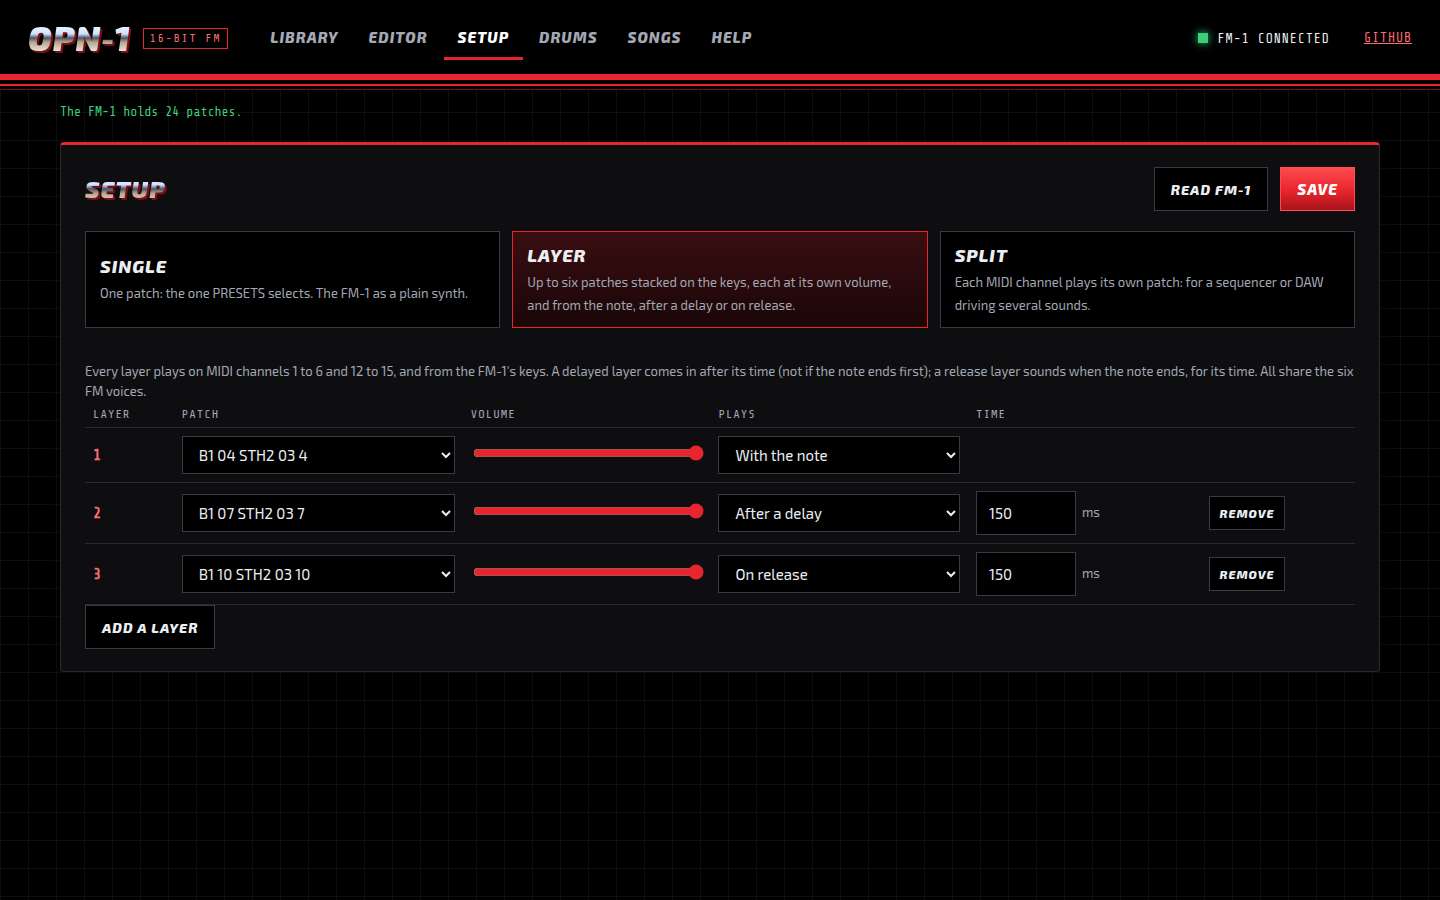Viewport: 1440px width, 900px height.
Task: Click the Read FM-1 button
Action: [1210, 189]
